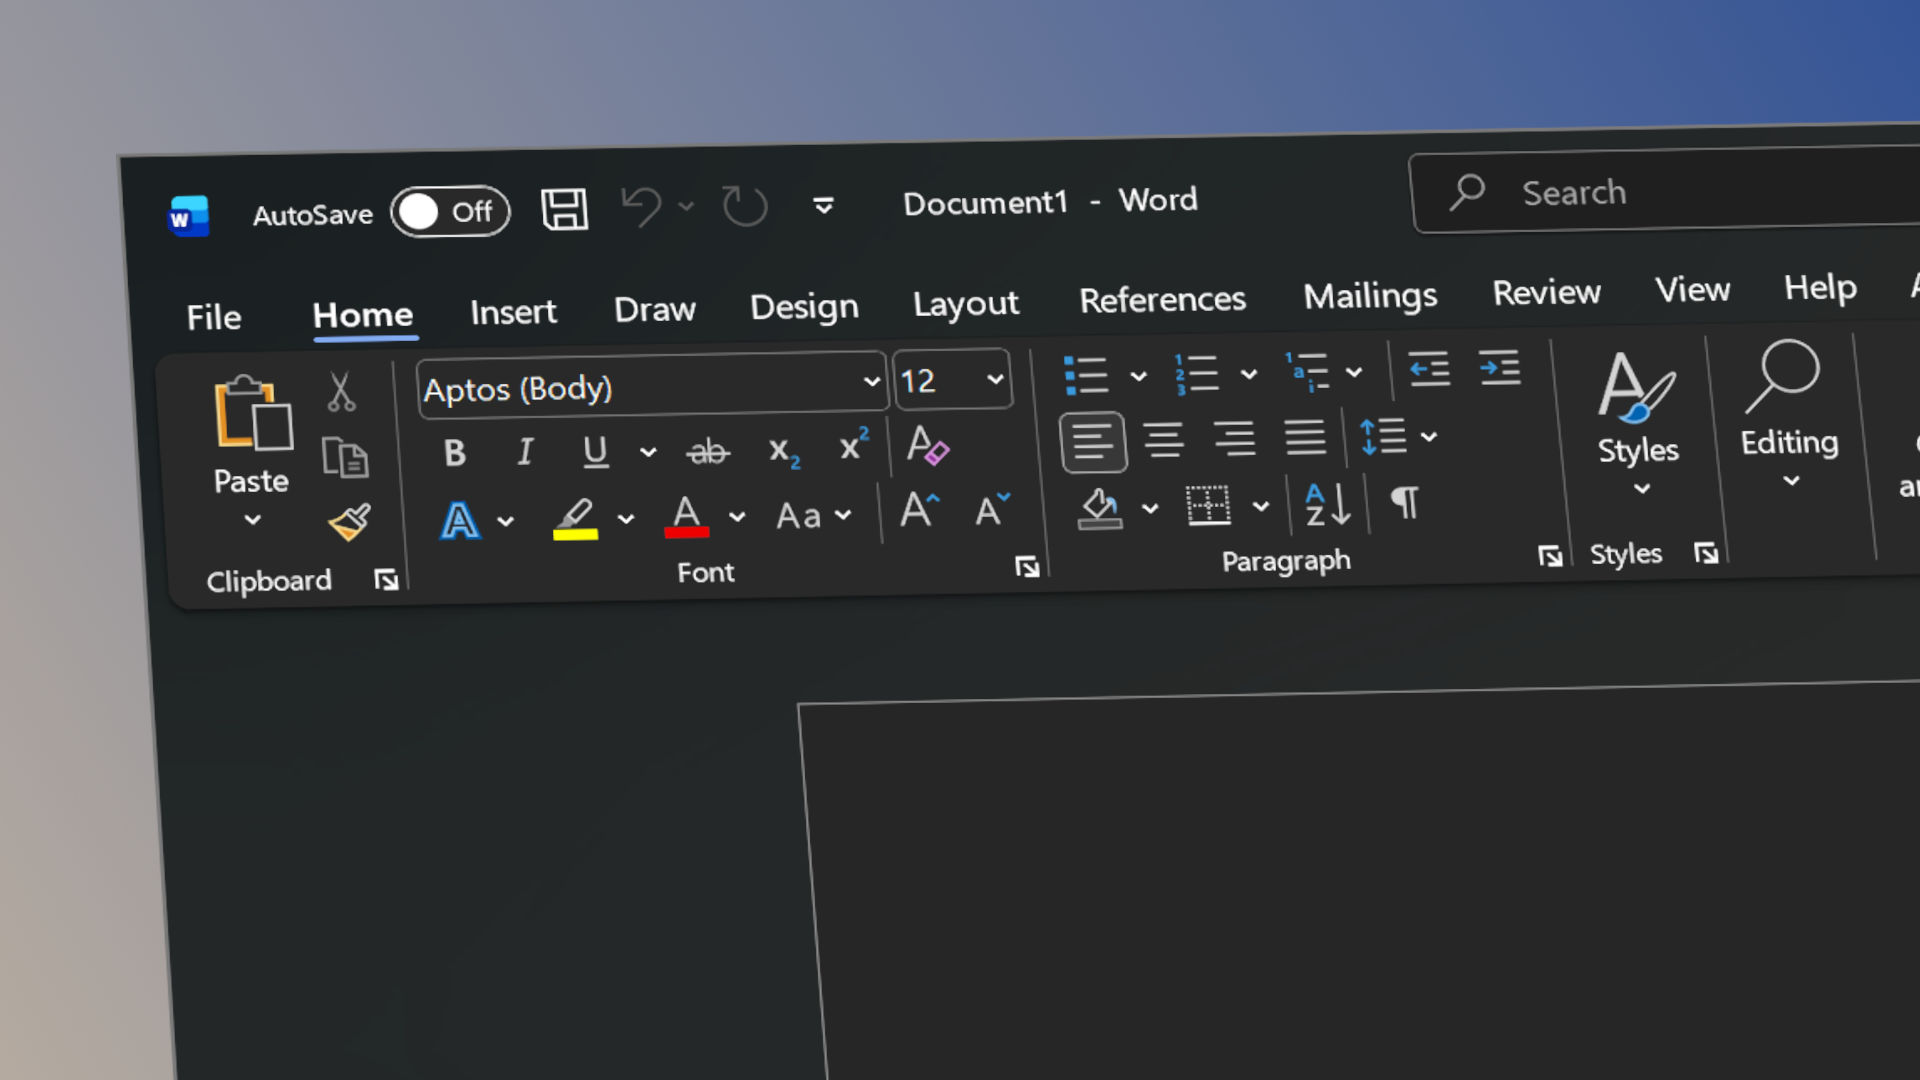
Task: Expand the highlight color options
Action: click(626, 519)
